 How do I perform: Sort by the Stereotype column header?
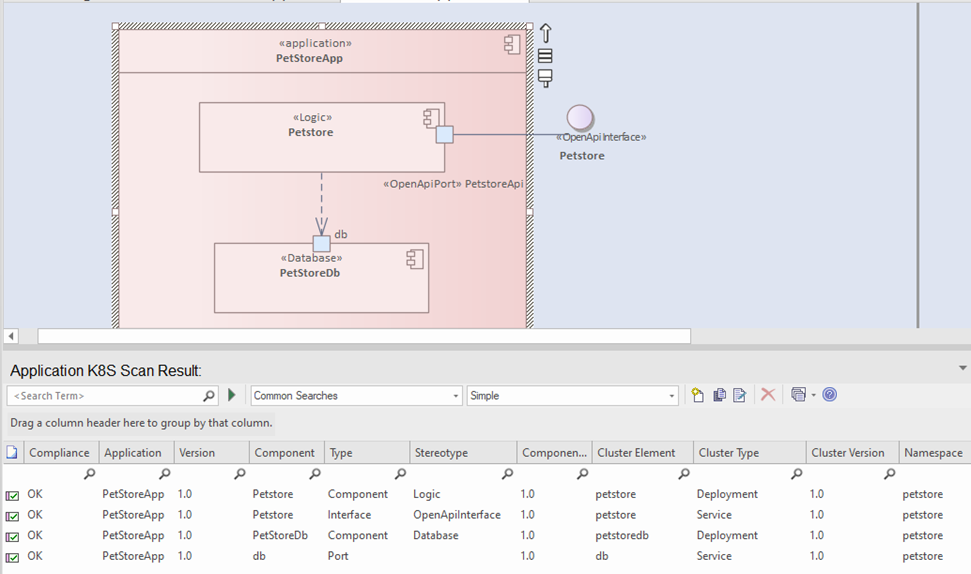(463, 453)
